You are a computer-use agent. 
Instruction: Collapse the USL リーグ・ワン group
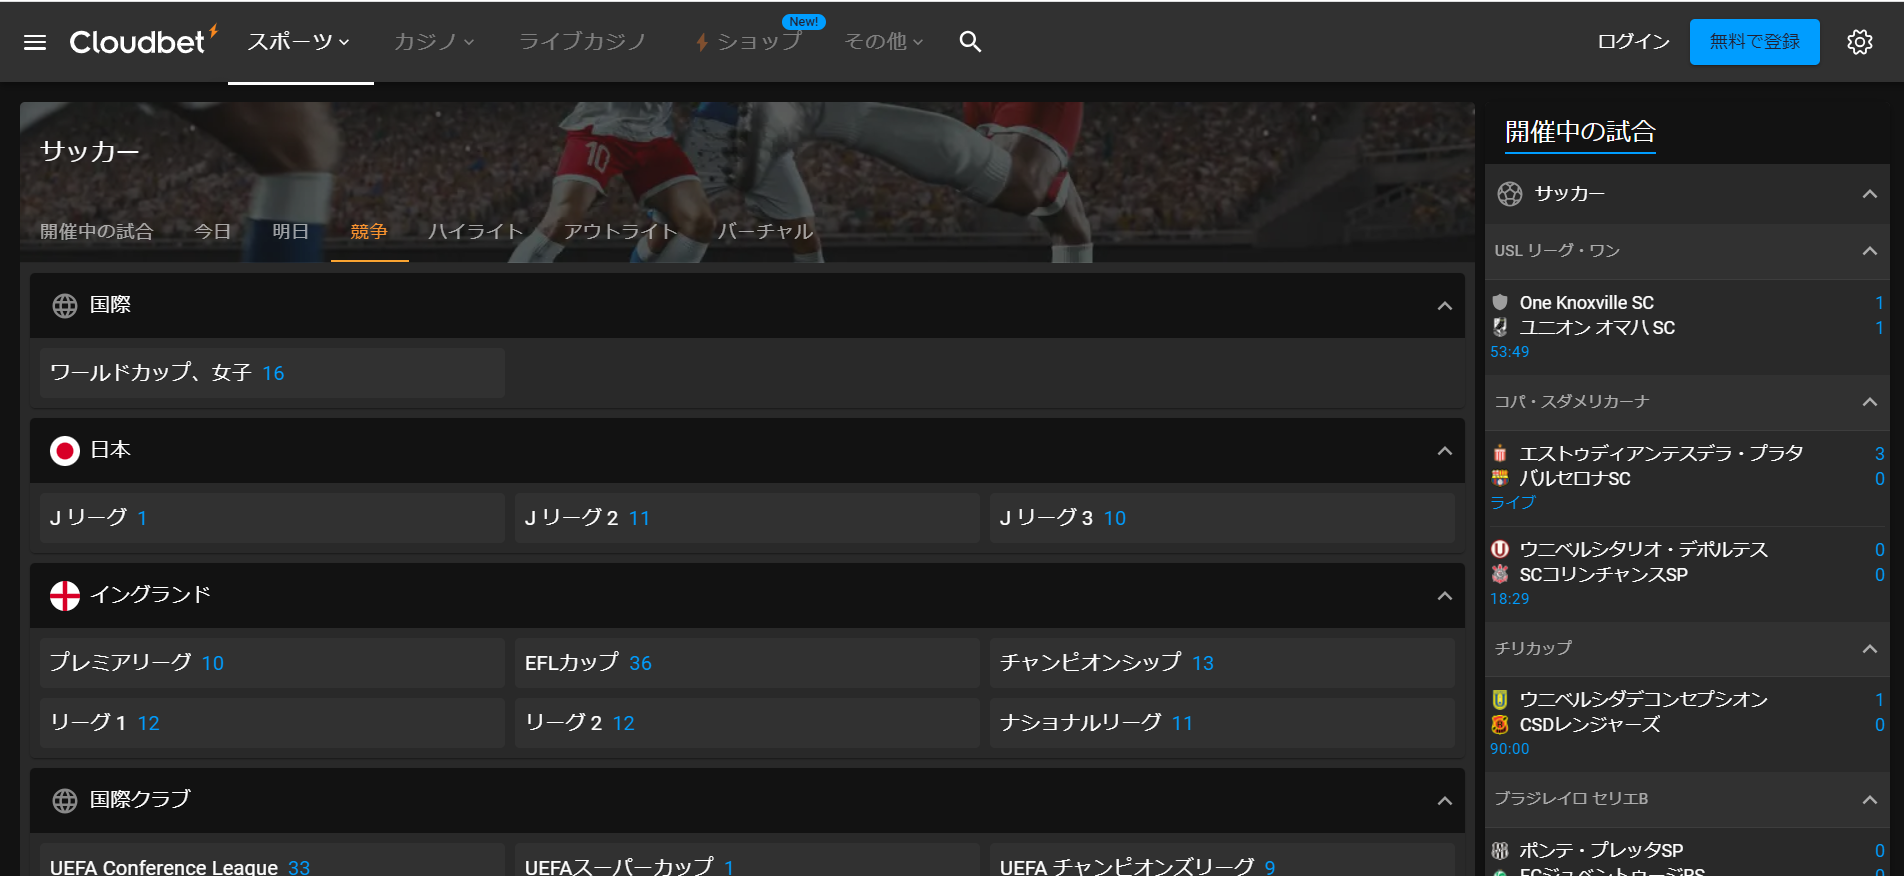click(1870, 251)
